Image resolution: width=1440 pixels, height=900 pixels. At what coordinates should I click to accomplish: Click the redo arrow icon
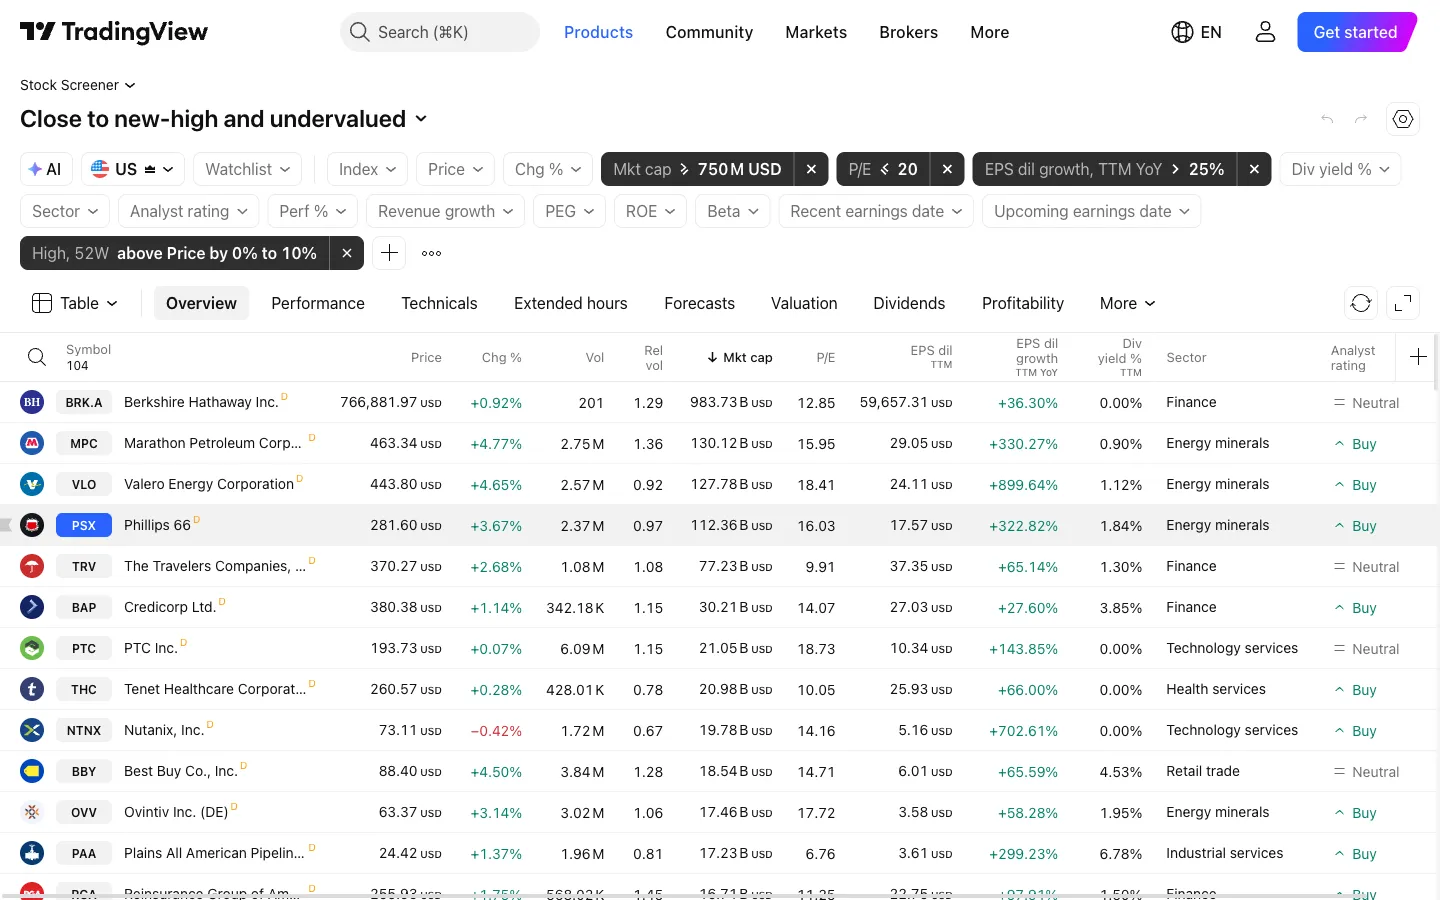(x=1361, y=119)
